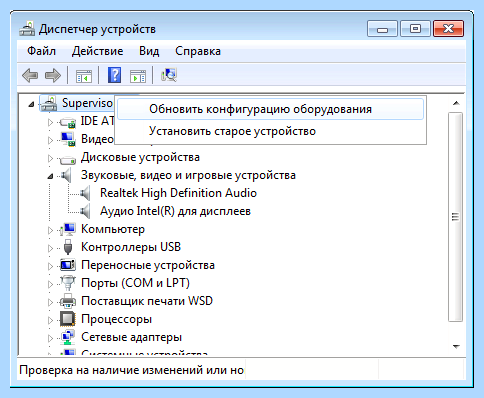484x398 pixels.
Task: Minimize the Диспетчер устройств window
Action: tap(382, 29)
